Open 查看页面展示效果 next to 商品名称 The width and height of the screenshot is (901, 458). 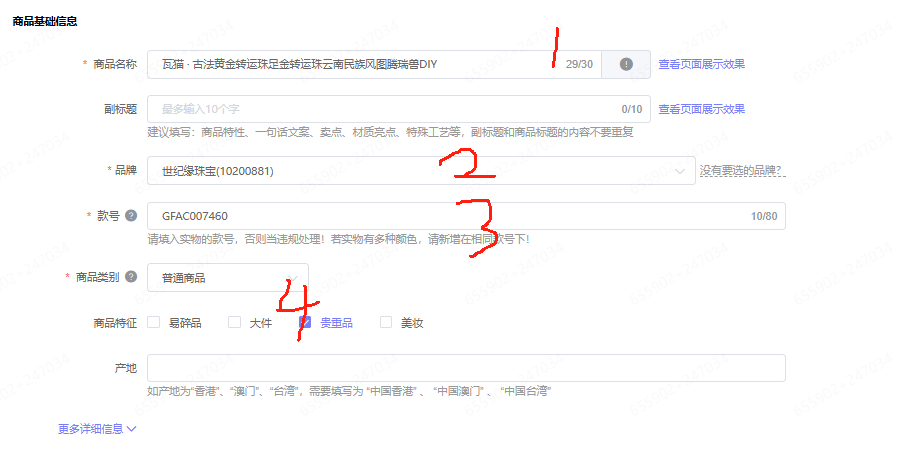[x=701, y=64]
